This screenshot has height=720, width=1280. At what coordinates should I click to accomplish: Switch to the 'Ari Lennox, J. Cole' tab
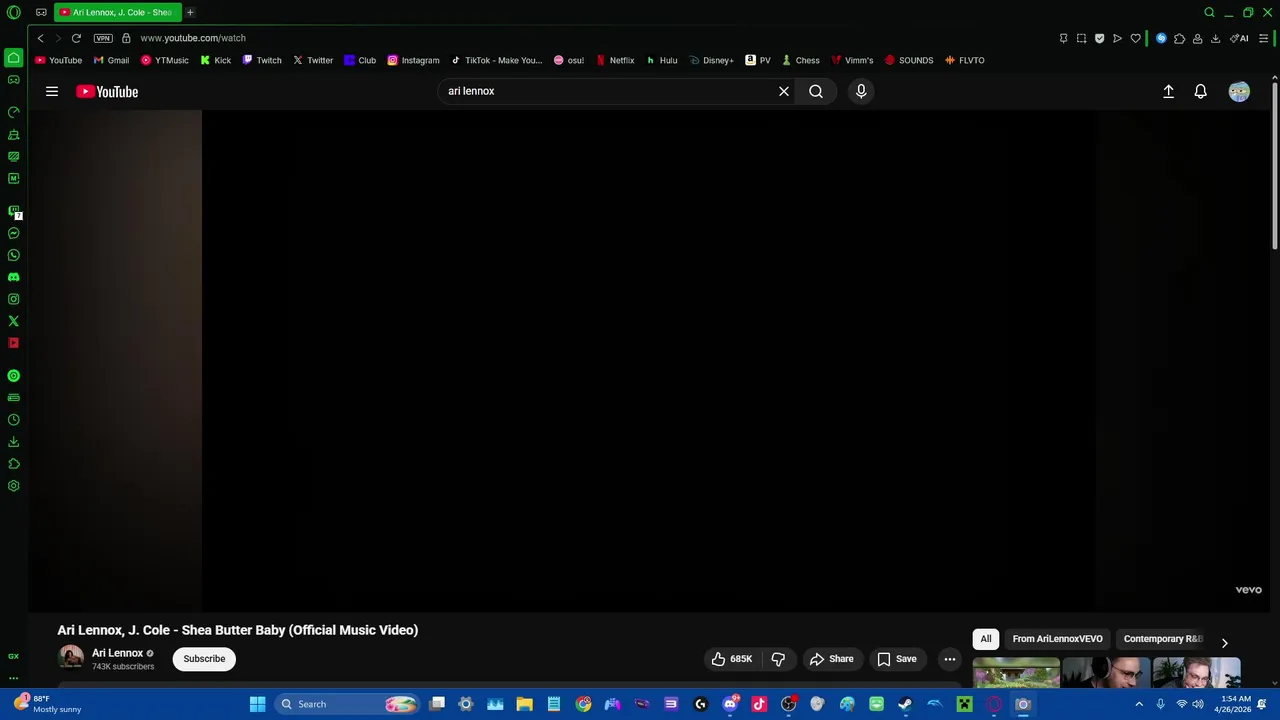pyautogui.click(x=118, y=12)
